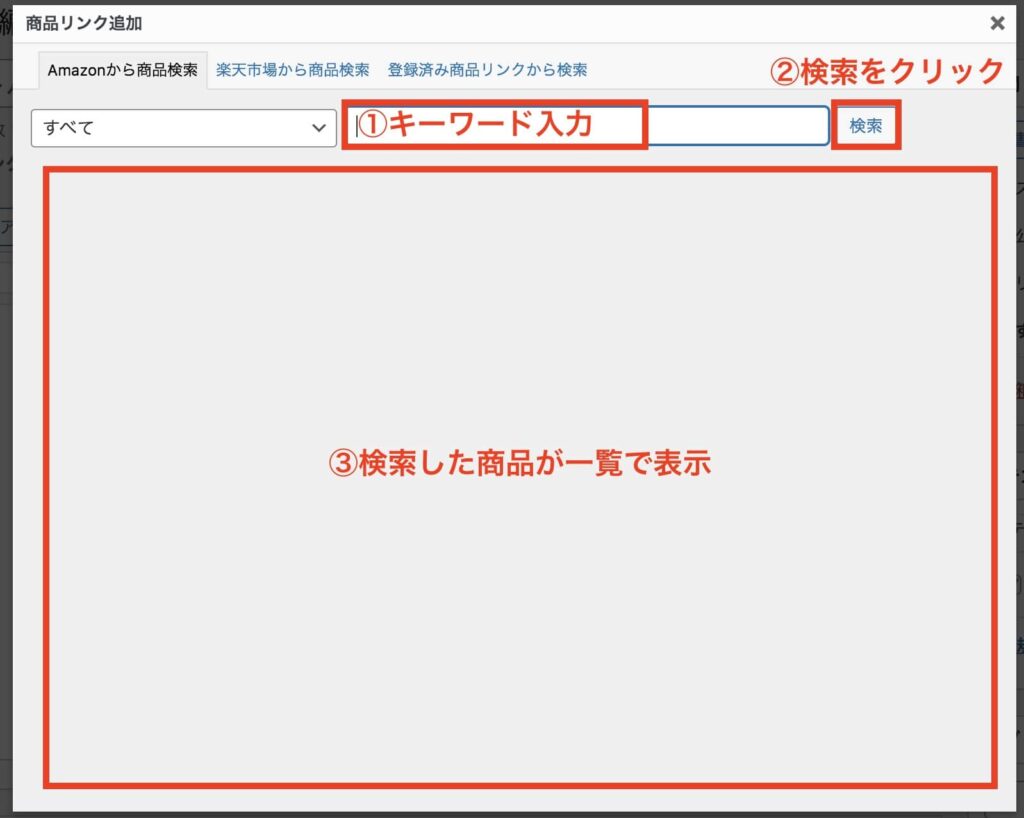The image size is (1024, 818).
Task: Click the text cursor in keyword field
Action: click(x=355, y=126)
